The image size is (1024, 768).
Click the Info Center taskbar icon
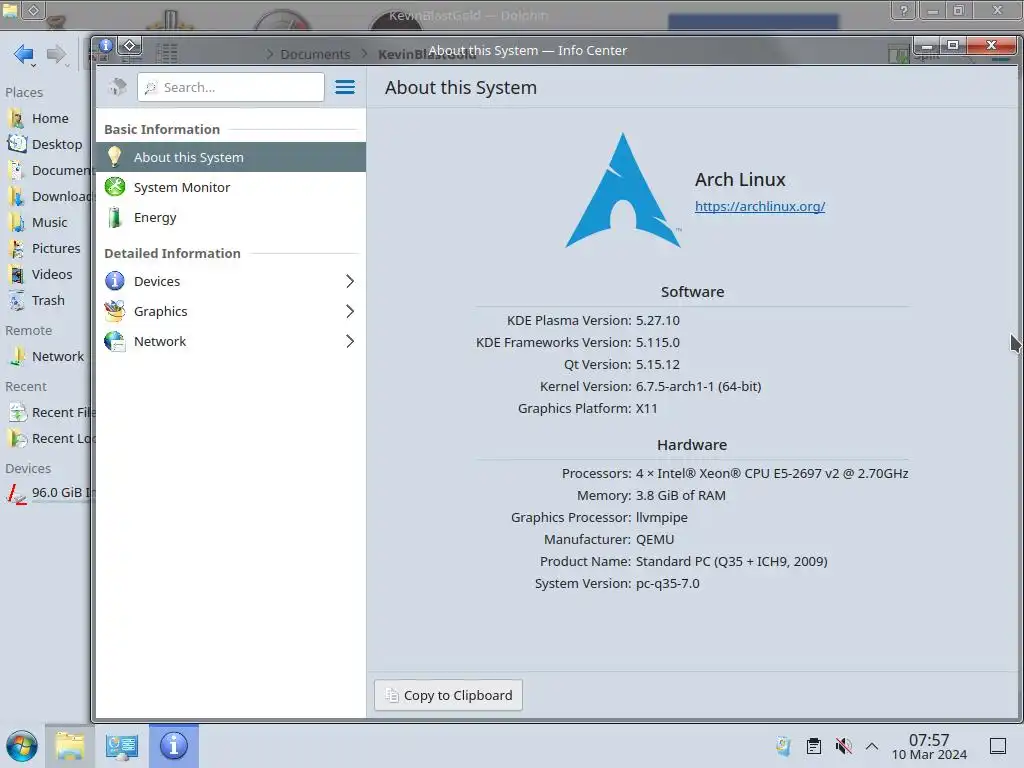tap(174, 746)
